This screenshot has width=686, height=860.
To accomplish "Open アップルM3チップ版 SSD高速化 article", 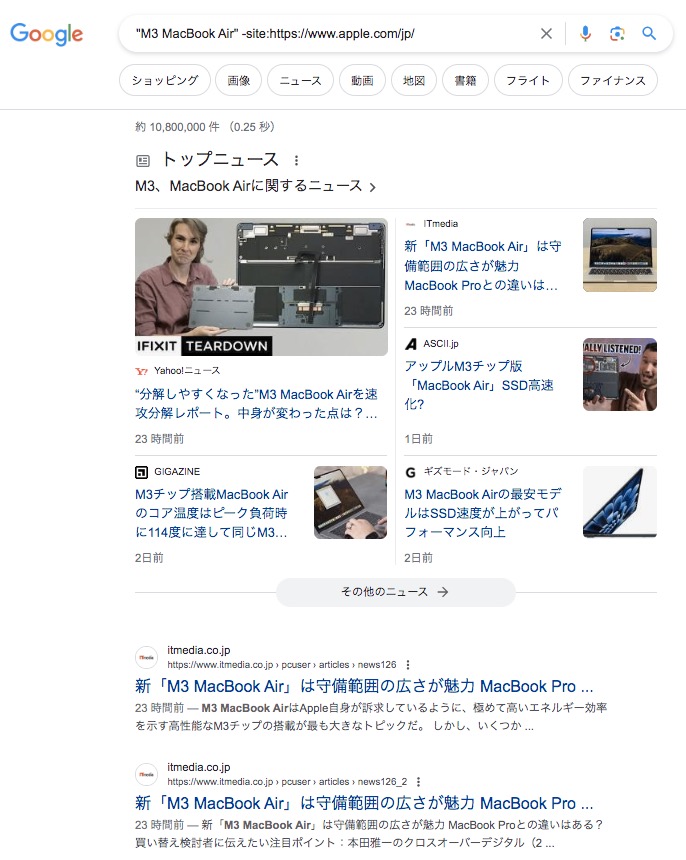I will pos(479,385).
